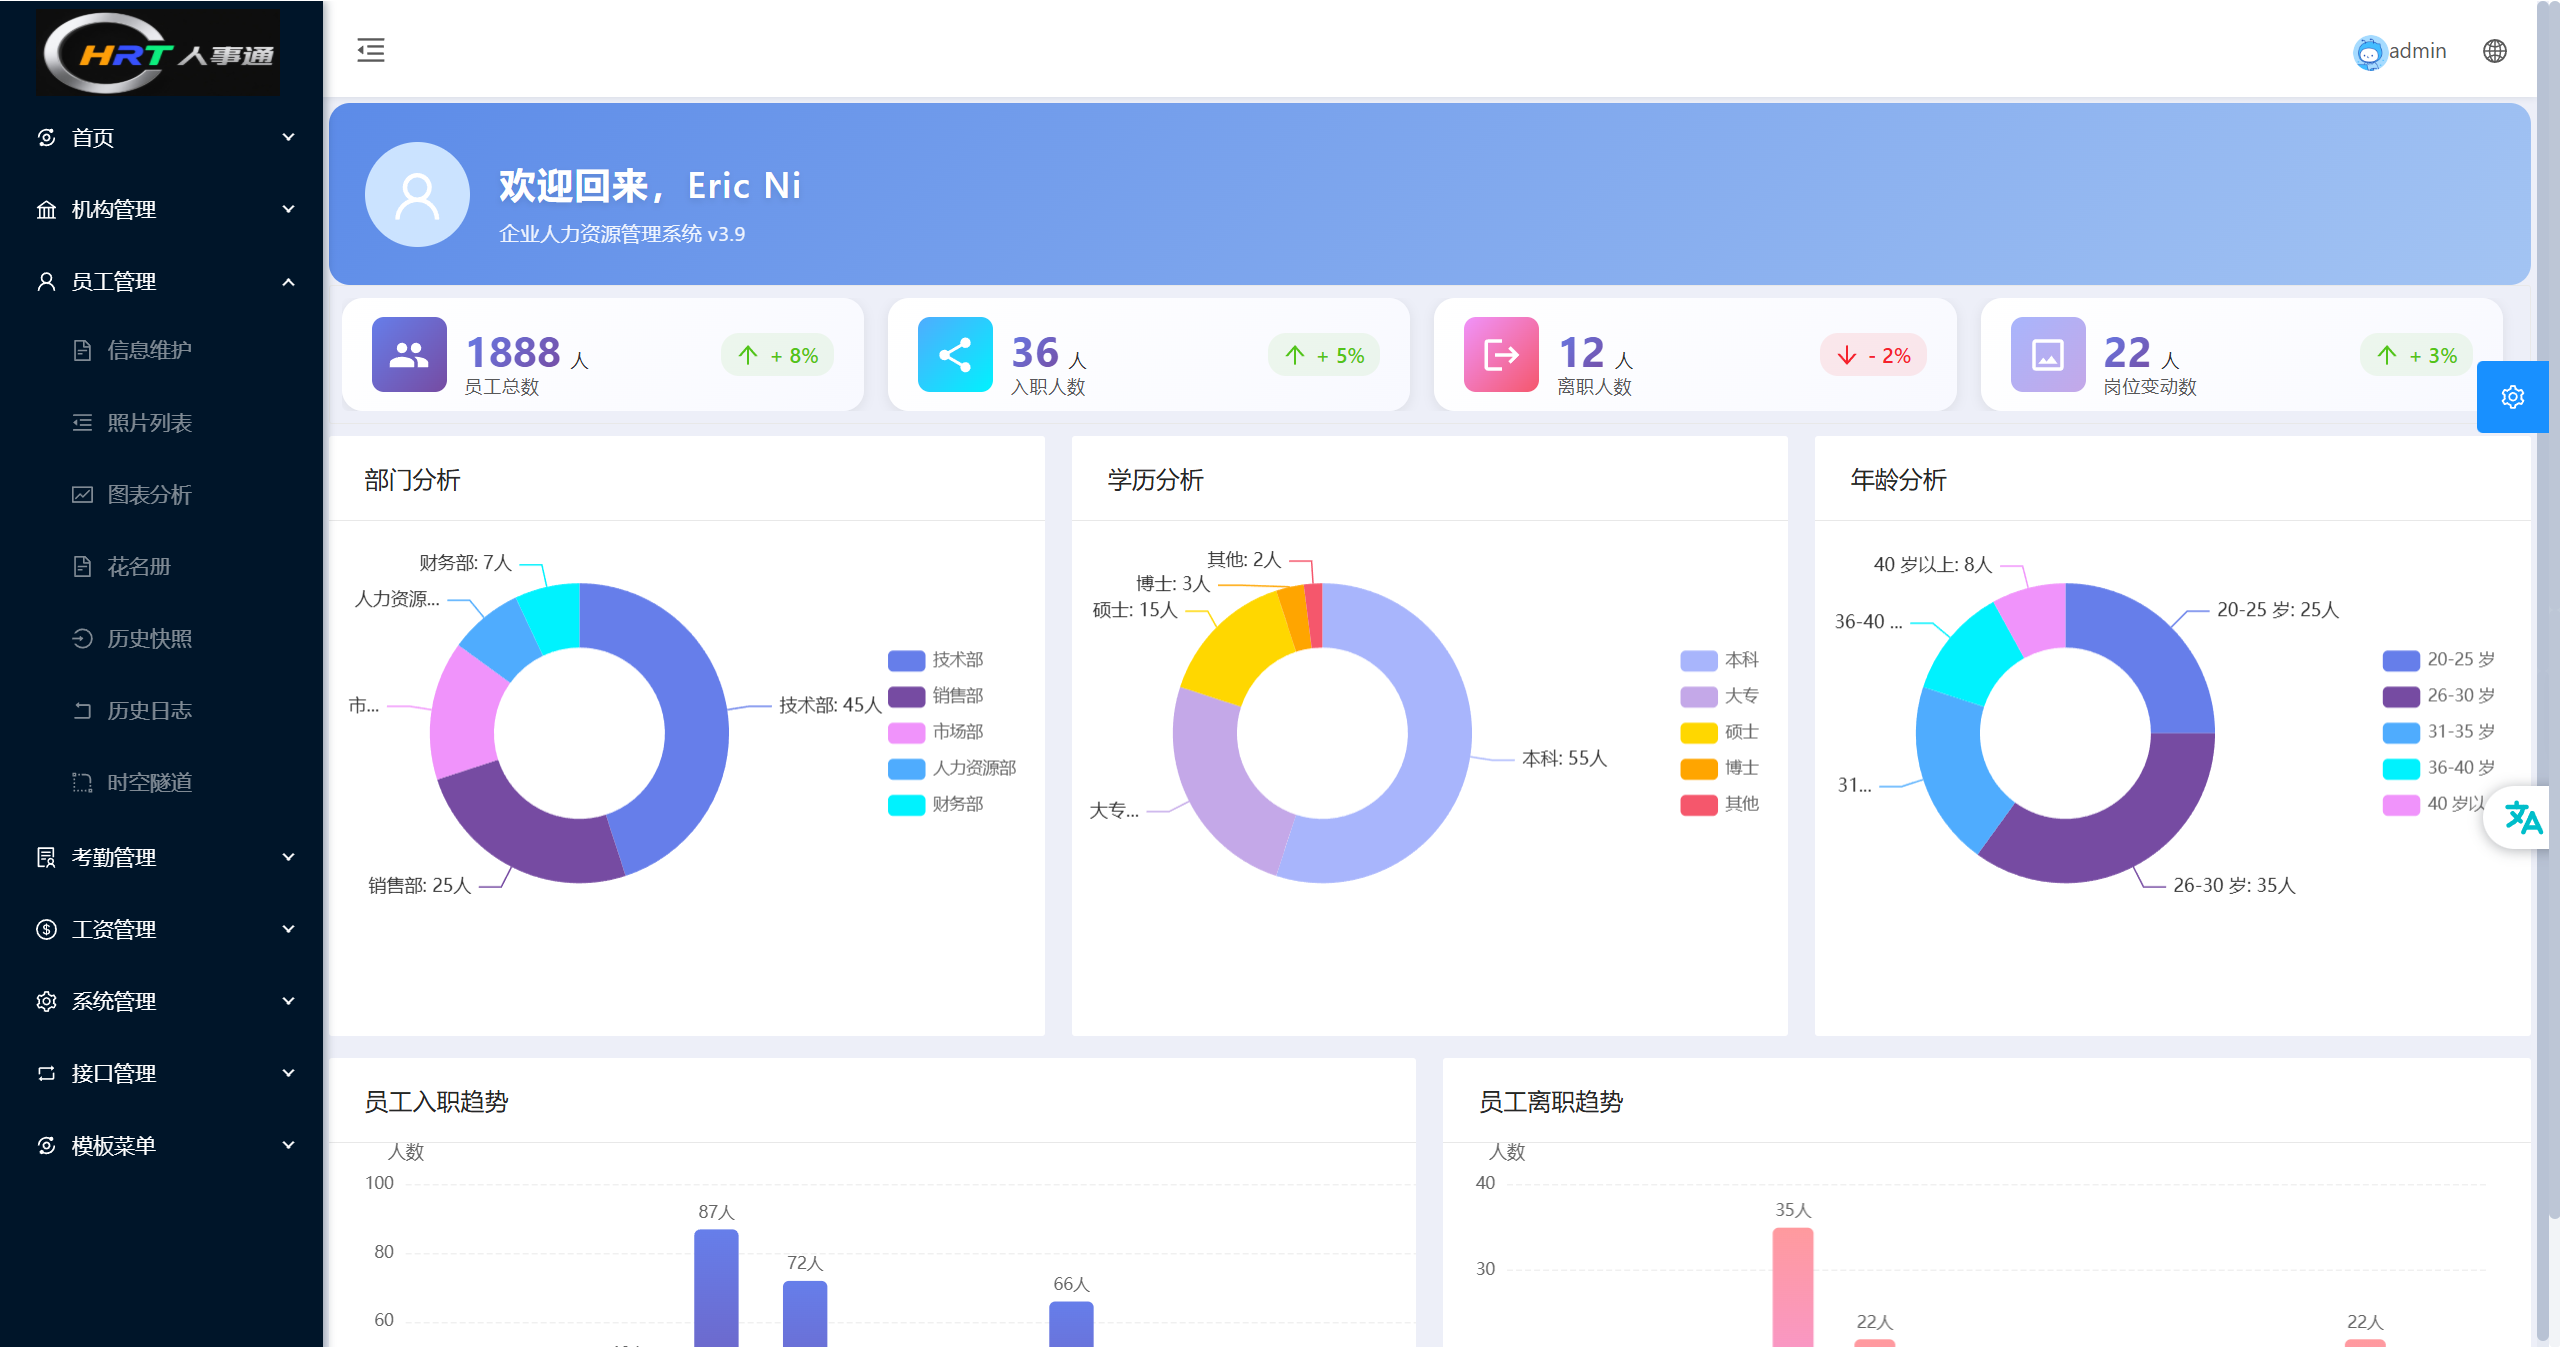Viewport: 2560px width, 1347px height.
Task: Click the 接口管理 swap icon
Action: tap(46, 1073)
